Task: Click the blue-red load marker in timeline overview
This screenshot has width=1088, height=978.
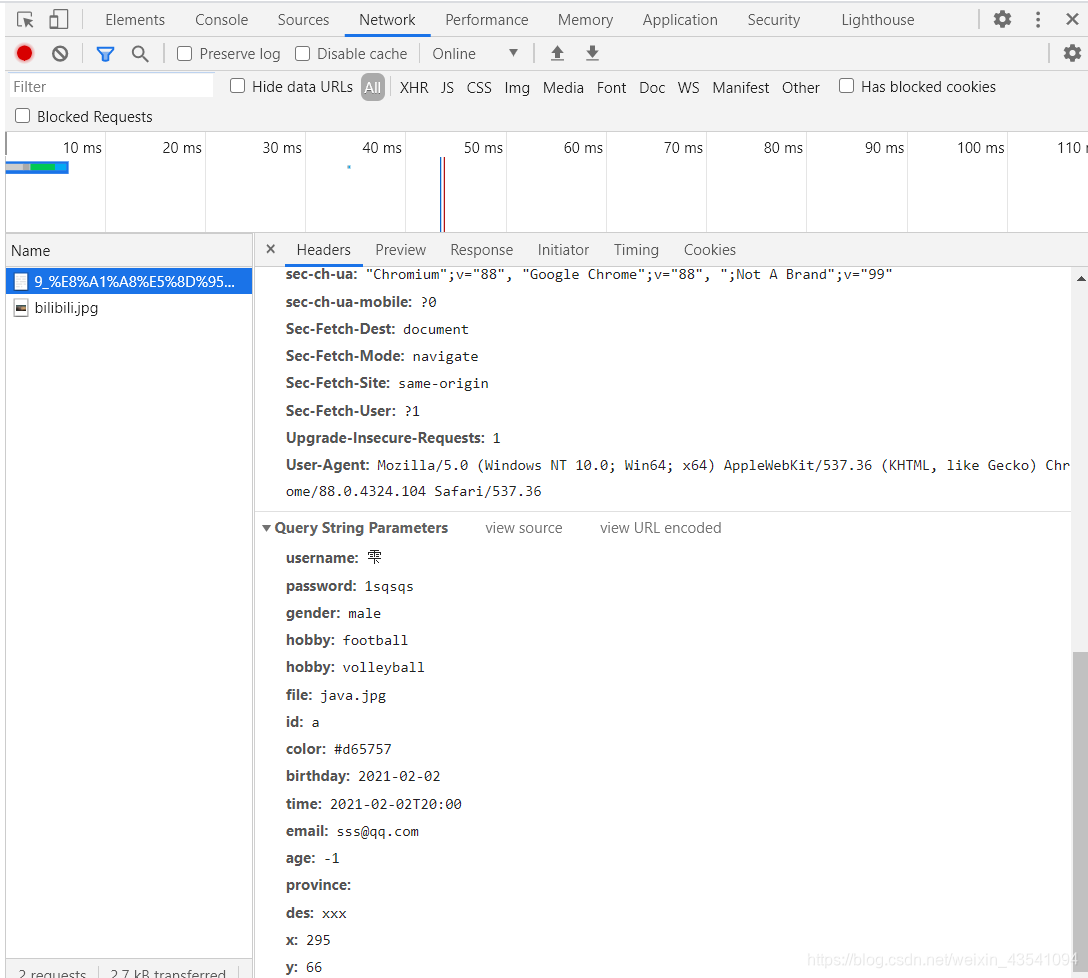Action: [x=442, y=194]
